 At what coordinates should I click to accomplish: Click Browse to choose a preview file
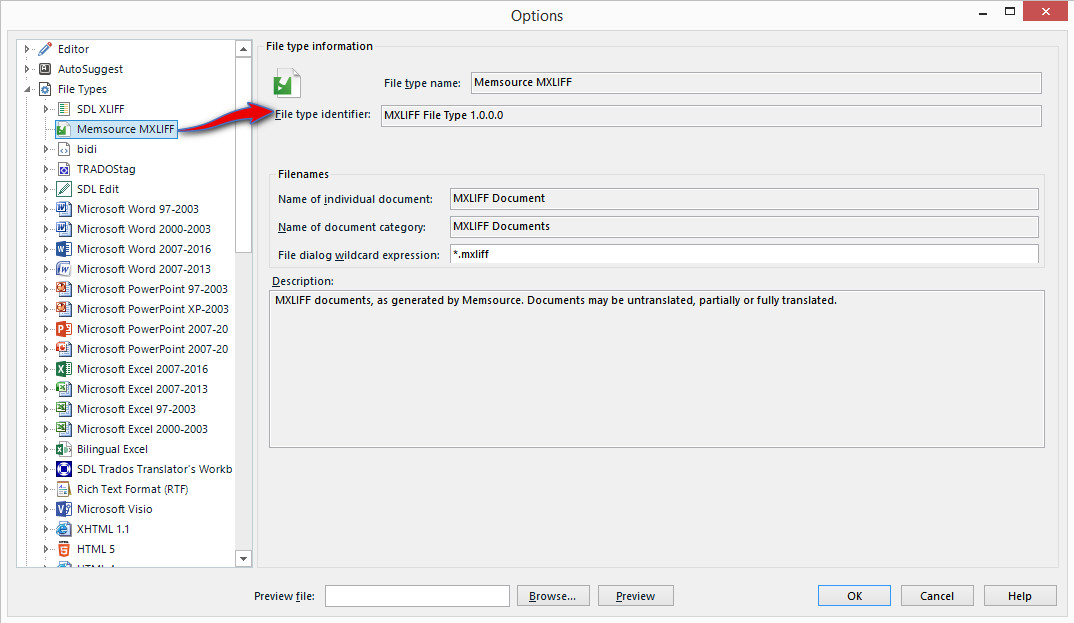click(x=552, y=595)
